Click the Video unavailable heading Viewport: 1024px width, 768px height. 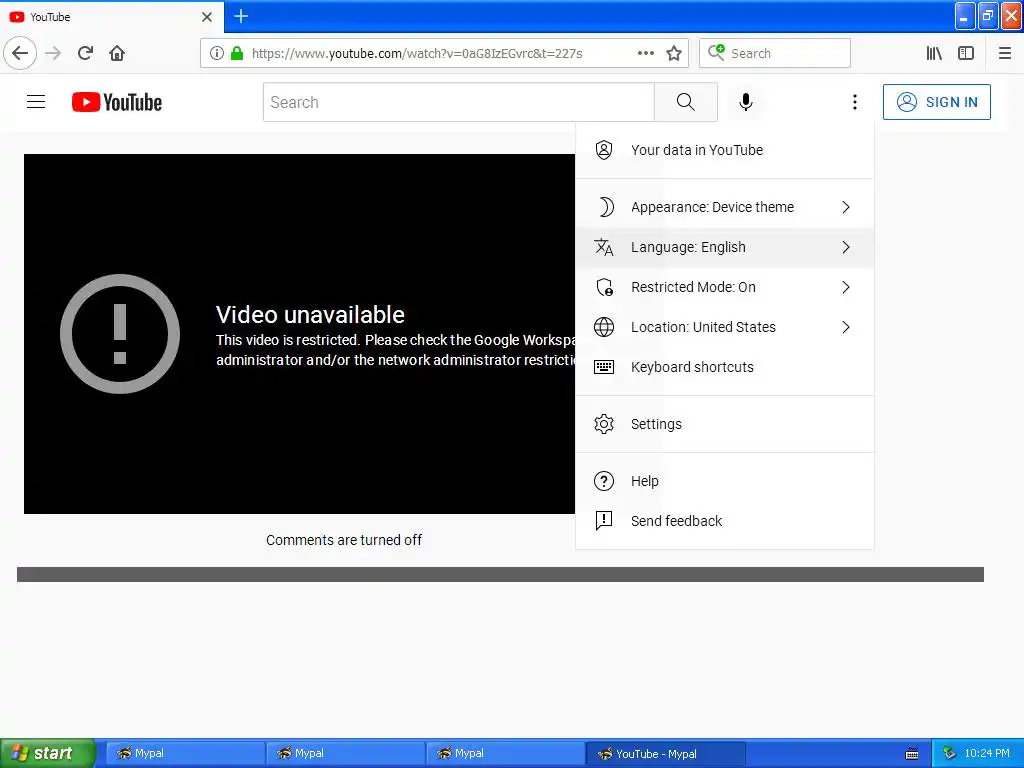310,315
